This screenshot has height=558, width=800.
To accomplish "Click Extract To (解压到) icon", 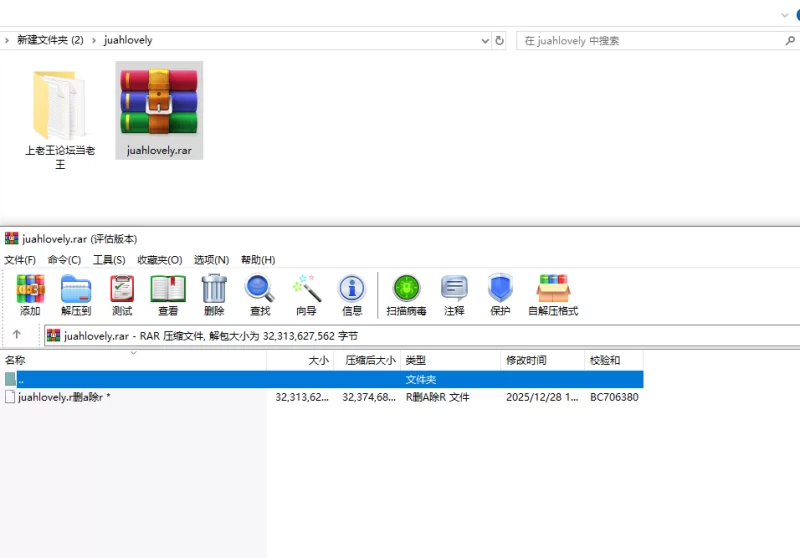I will (x=76, y=295).
